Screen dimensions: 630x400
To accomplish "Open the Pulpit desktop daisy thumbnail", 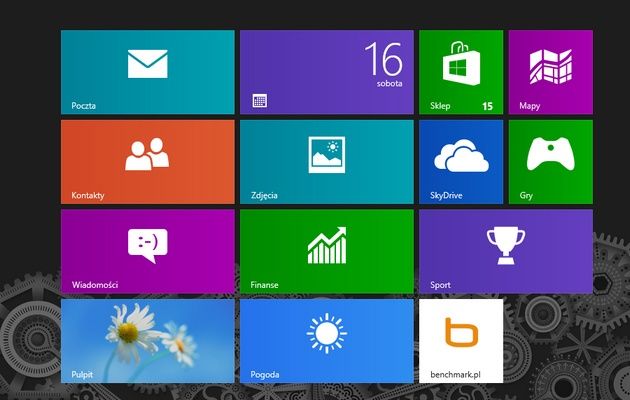I will 147,341.
